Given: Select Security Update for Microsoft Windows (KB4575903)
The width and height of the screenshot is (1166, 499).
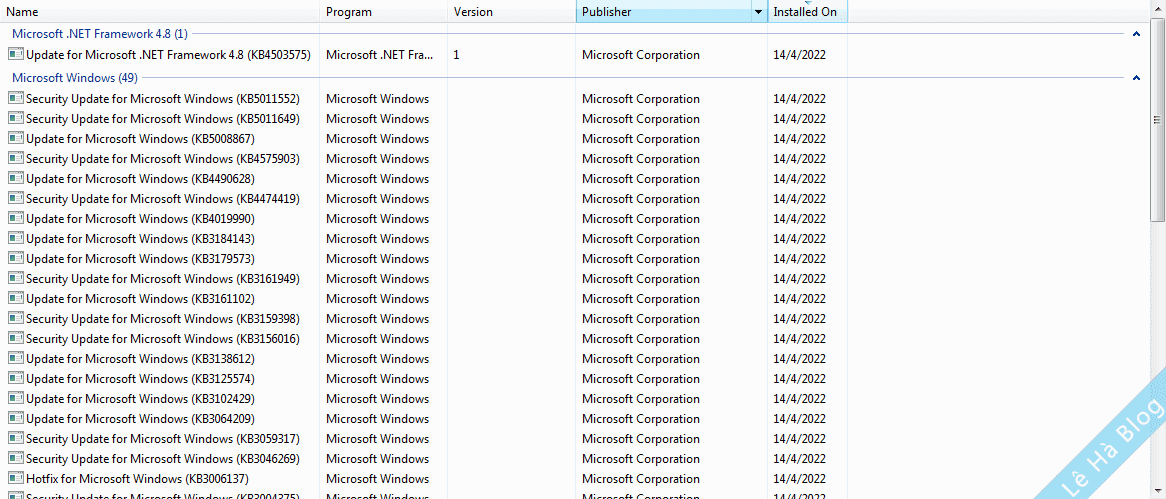Looking at the screenshot, I should 163,158.
